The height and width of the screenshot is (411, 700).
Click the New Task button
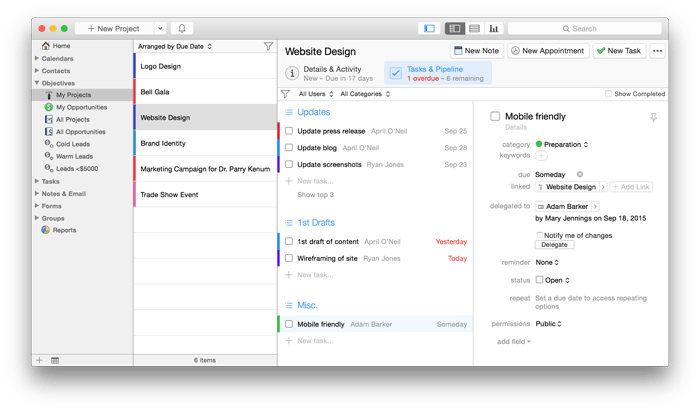(620, 51)
